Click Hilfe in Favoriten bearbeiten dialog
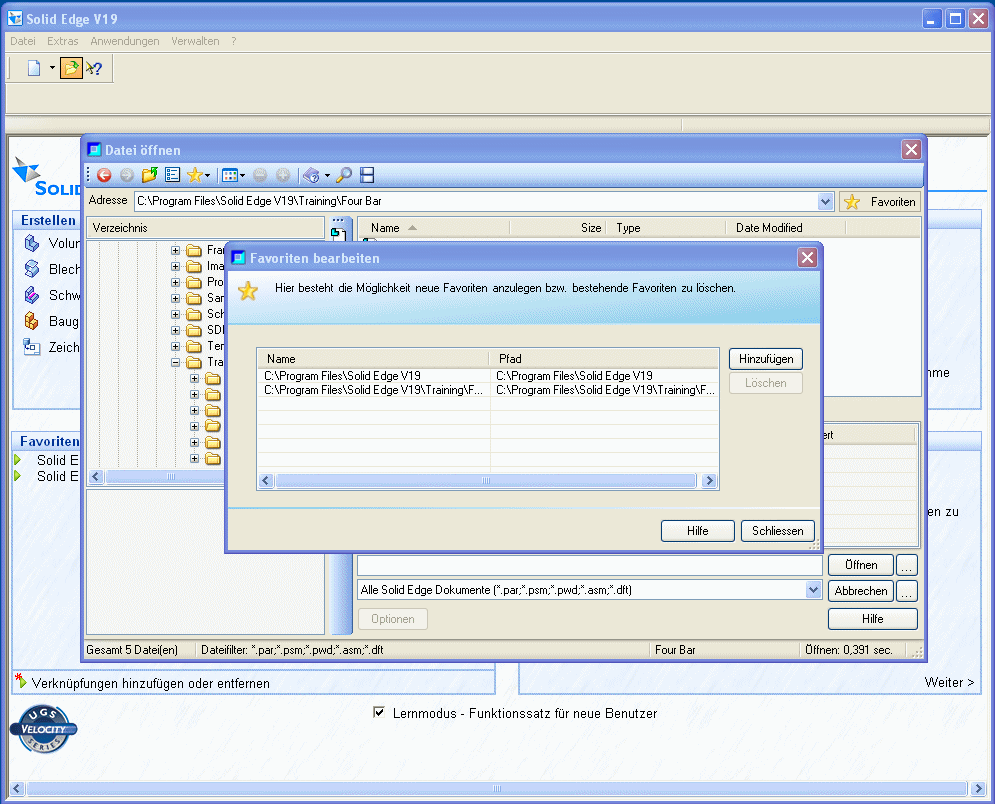 (697, 531)
